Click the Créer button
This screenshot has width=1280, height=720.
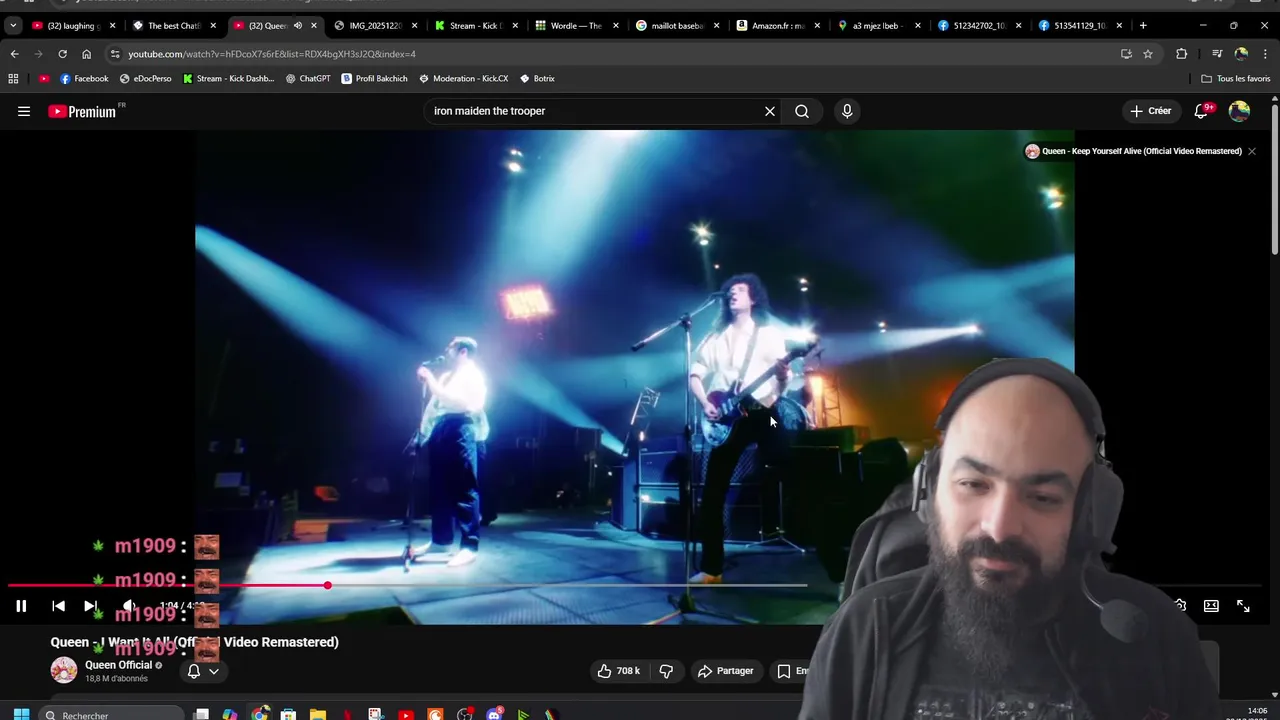[x=1150, y=111]
